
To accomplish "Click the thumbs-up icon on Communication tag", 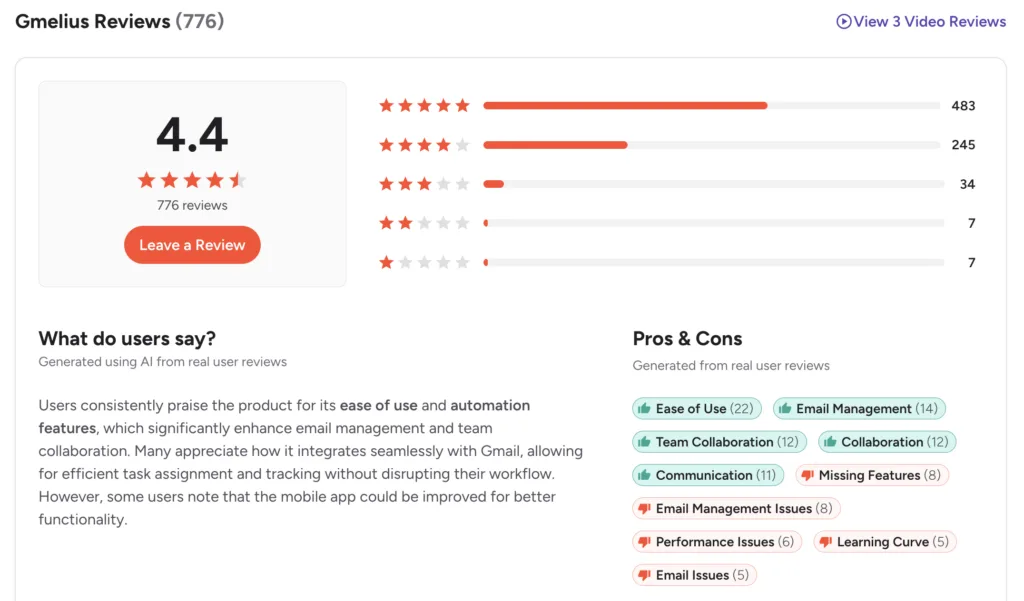I will point(644,476).
